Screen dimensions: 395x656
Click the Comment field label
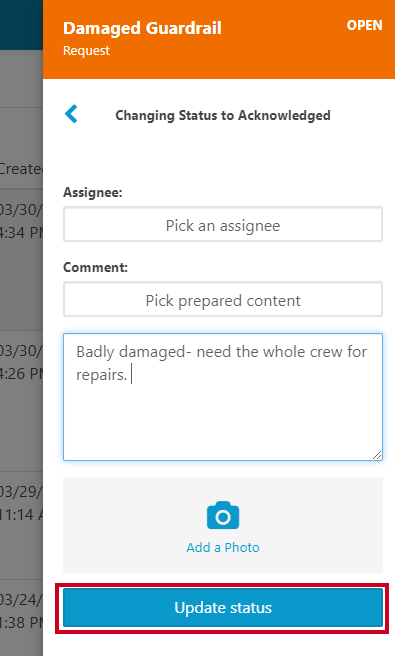click(x=95, y=267)
